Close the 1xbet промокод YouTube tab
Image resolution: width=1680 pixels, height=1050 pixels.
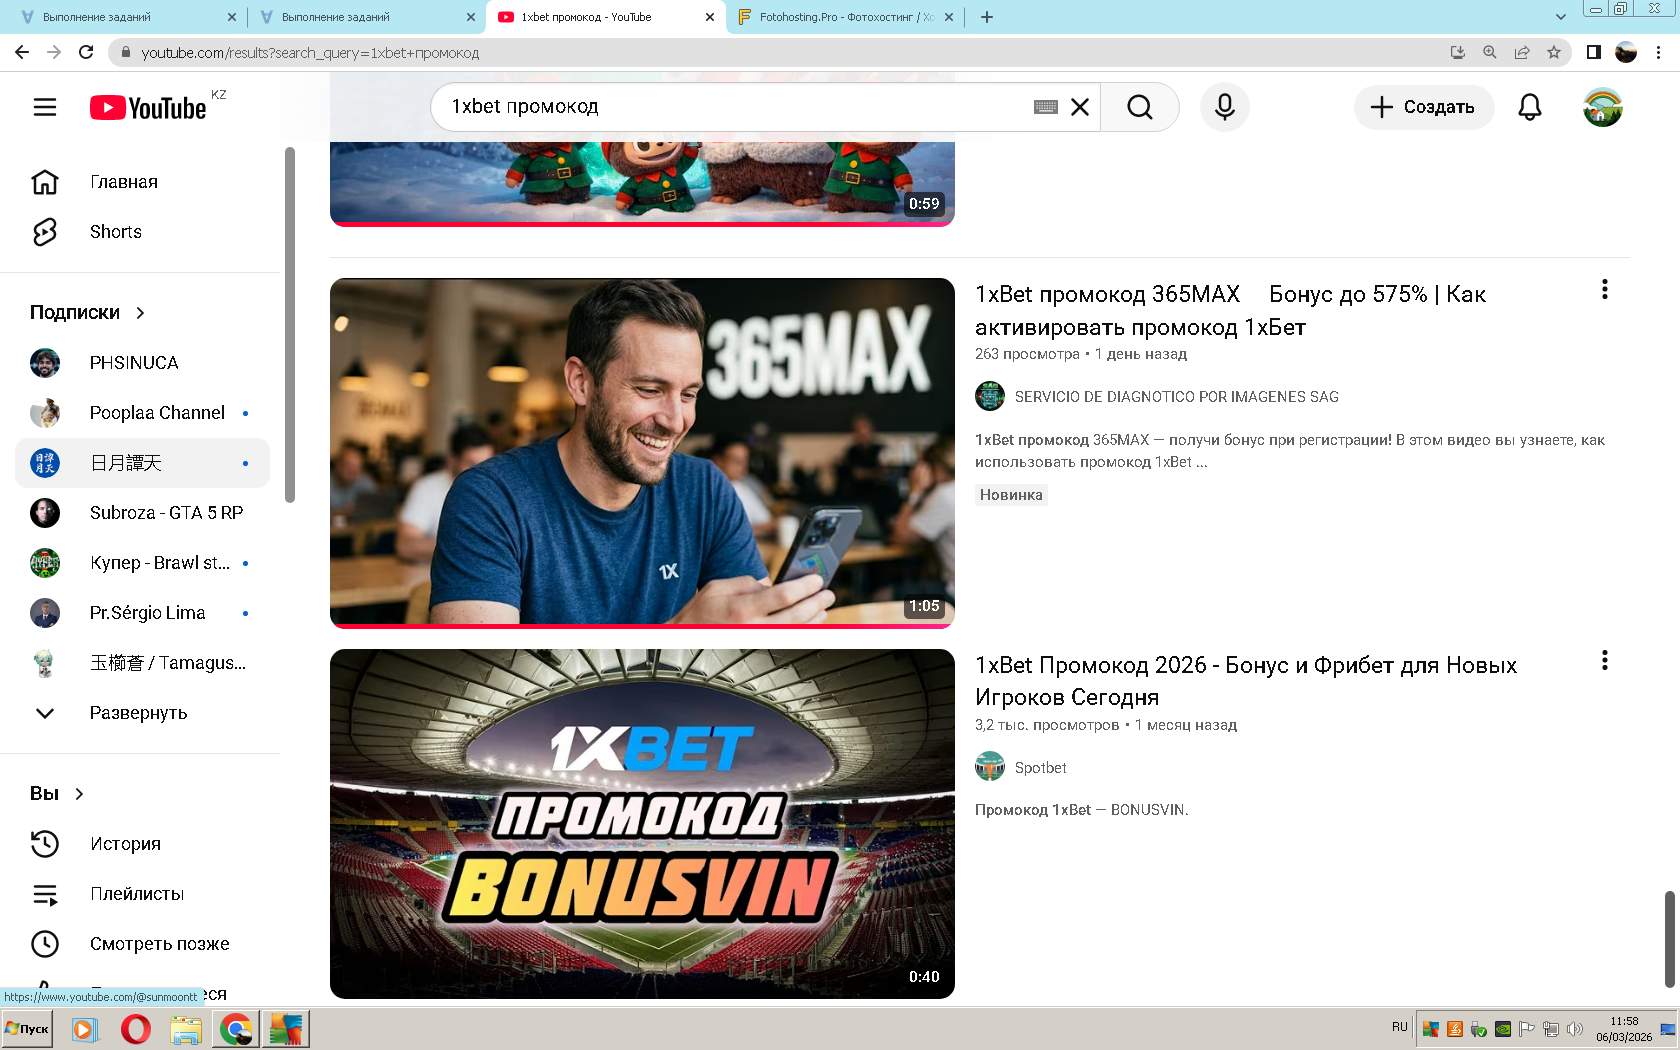[x=710, y=17]
